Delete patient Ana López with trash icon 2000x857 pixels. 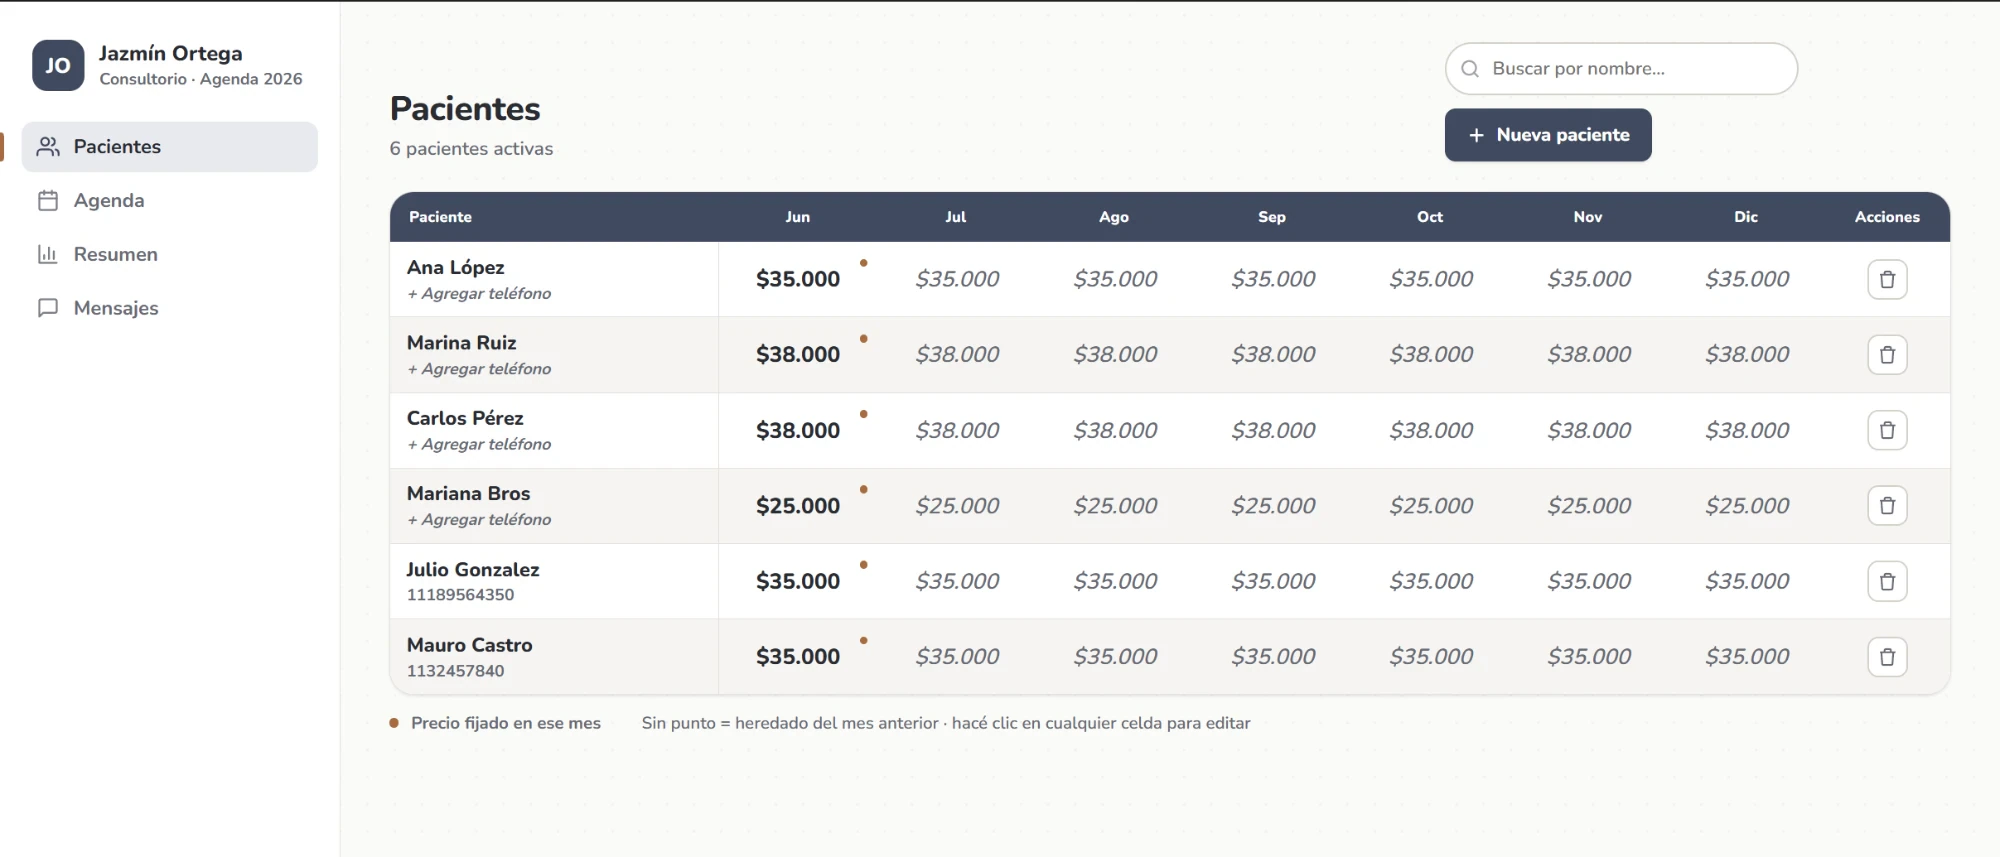pyautogui.click(x=1887, y=279)
